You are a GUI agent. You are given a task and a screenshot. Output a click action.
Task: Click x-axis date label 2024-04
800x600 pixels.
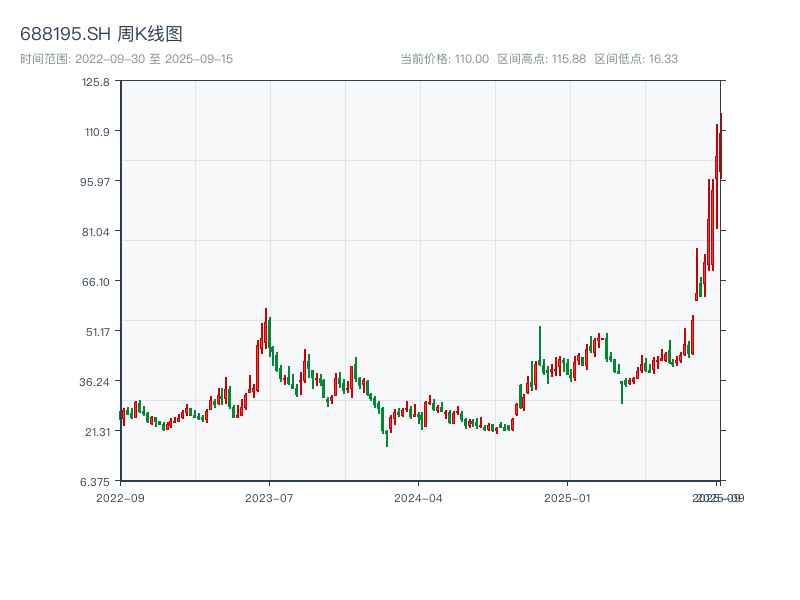[x=418, y=498]
